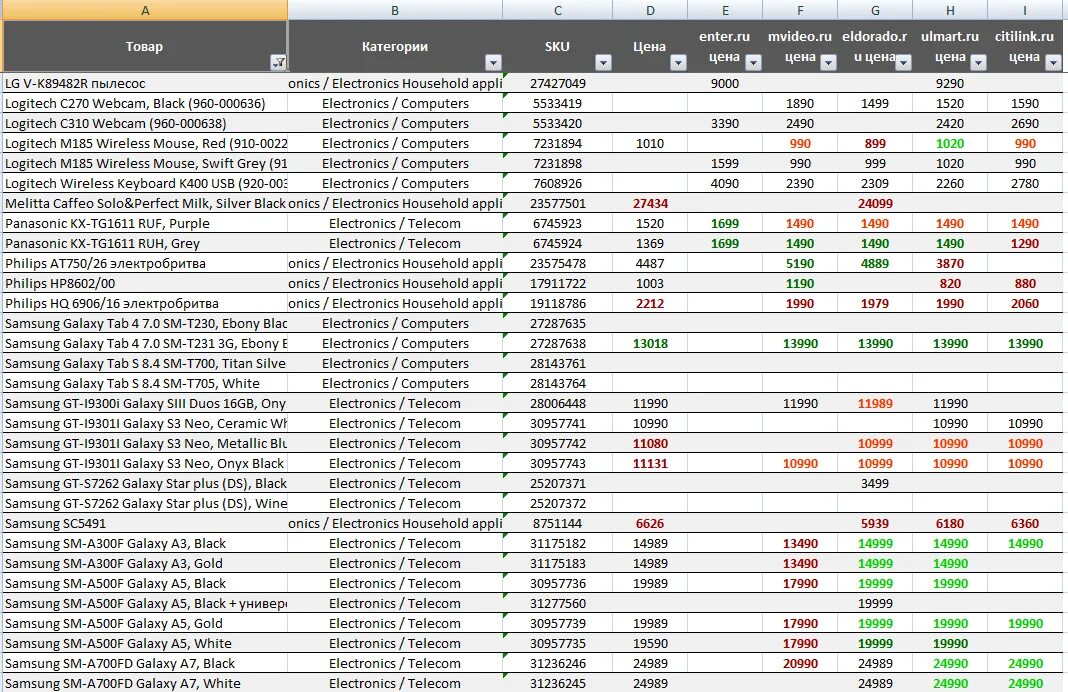Image resolution: width=1068 pixels, height=692 pixels.
Task: Click mvideo.ru price 5190
Action: [800, 264]
